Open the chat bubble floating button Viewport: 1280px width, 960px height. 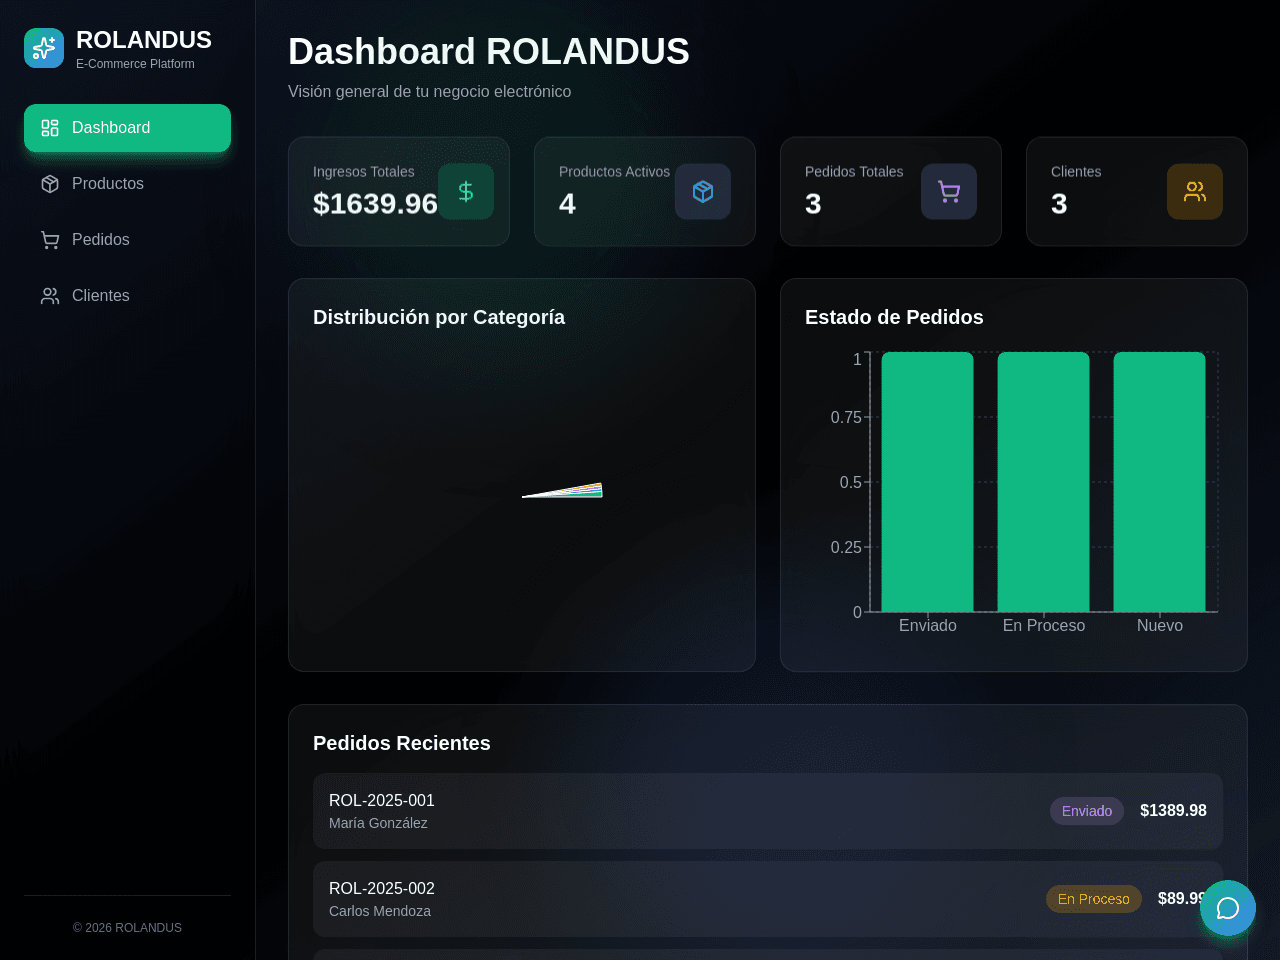tap(1228, 908)
